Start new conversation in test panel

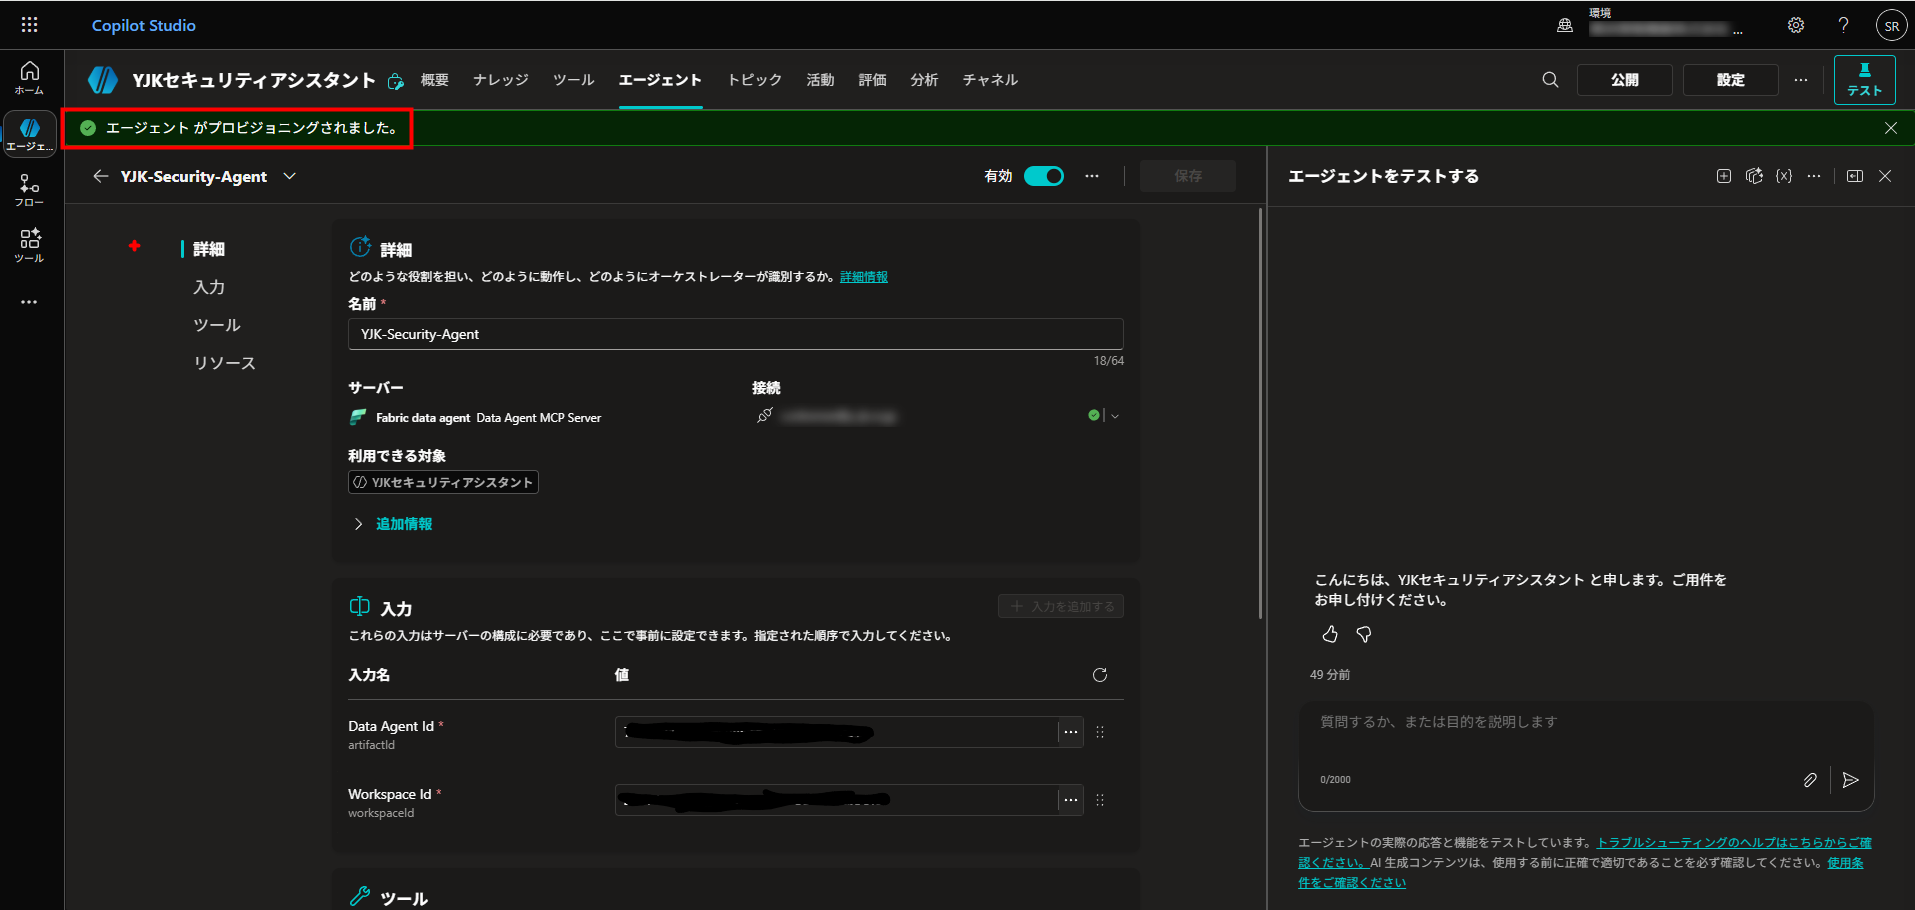click(1724, 176)
